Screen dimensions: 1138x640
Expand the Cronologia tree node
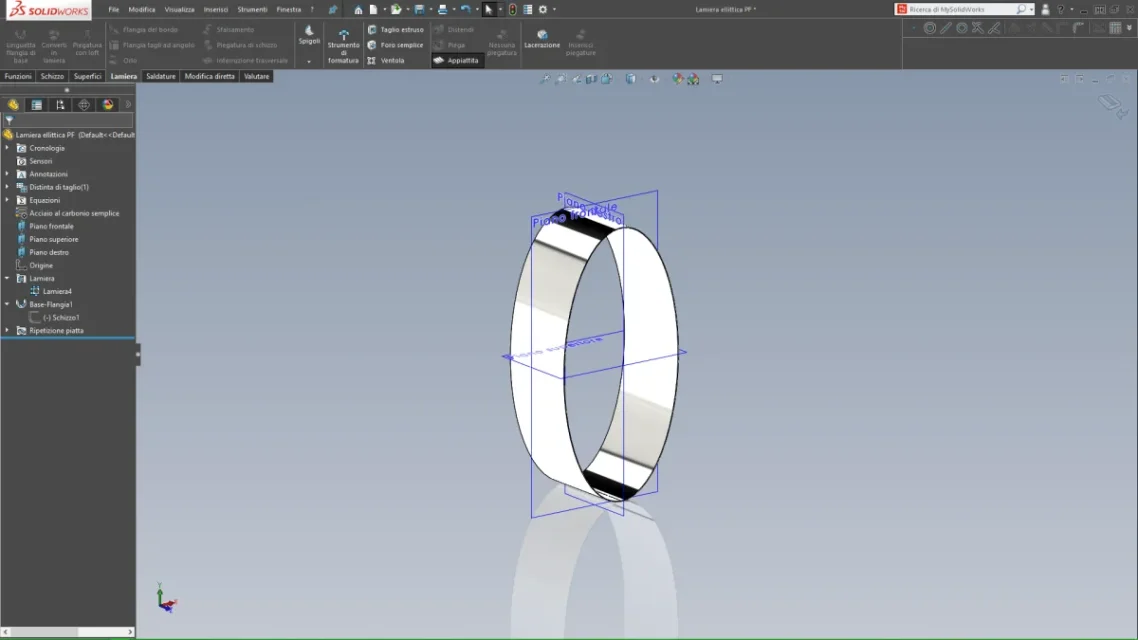(x=7, y=148)
